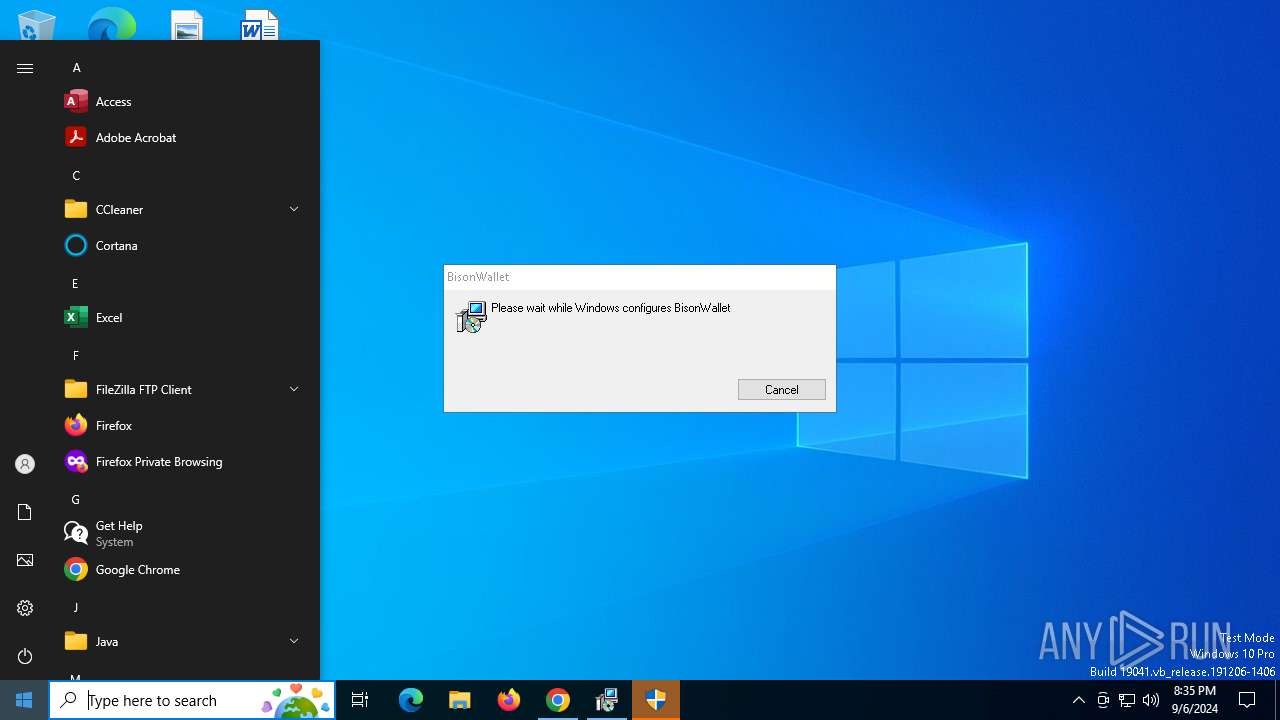Image resolution: width=1280 pixels, height=720 pixels.
Task: Open Firefox Private Browsing
Action: [x=184, y=462]
